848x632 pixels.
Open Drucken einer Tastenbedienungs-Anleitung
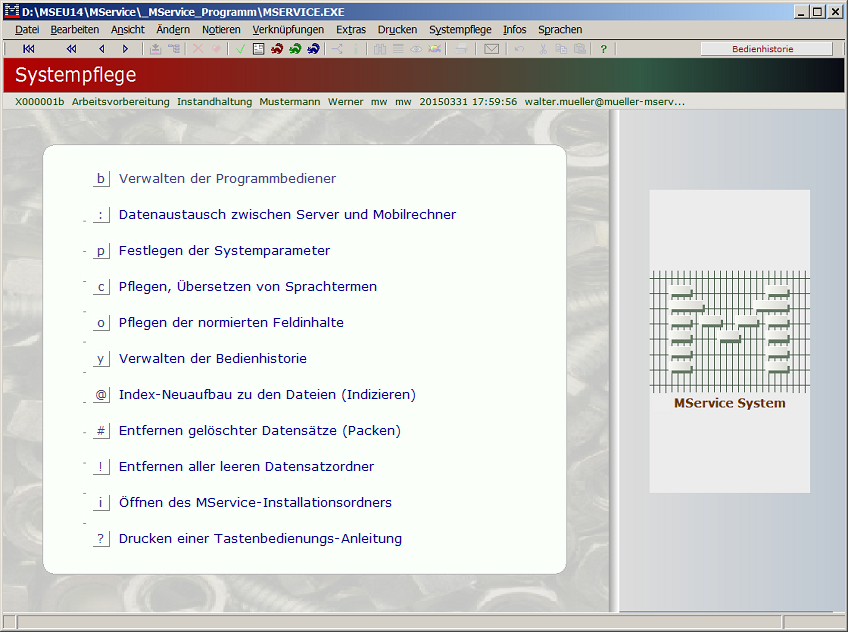pos(260,539)
